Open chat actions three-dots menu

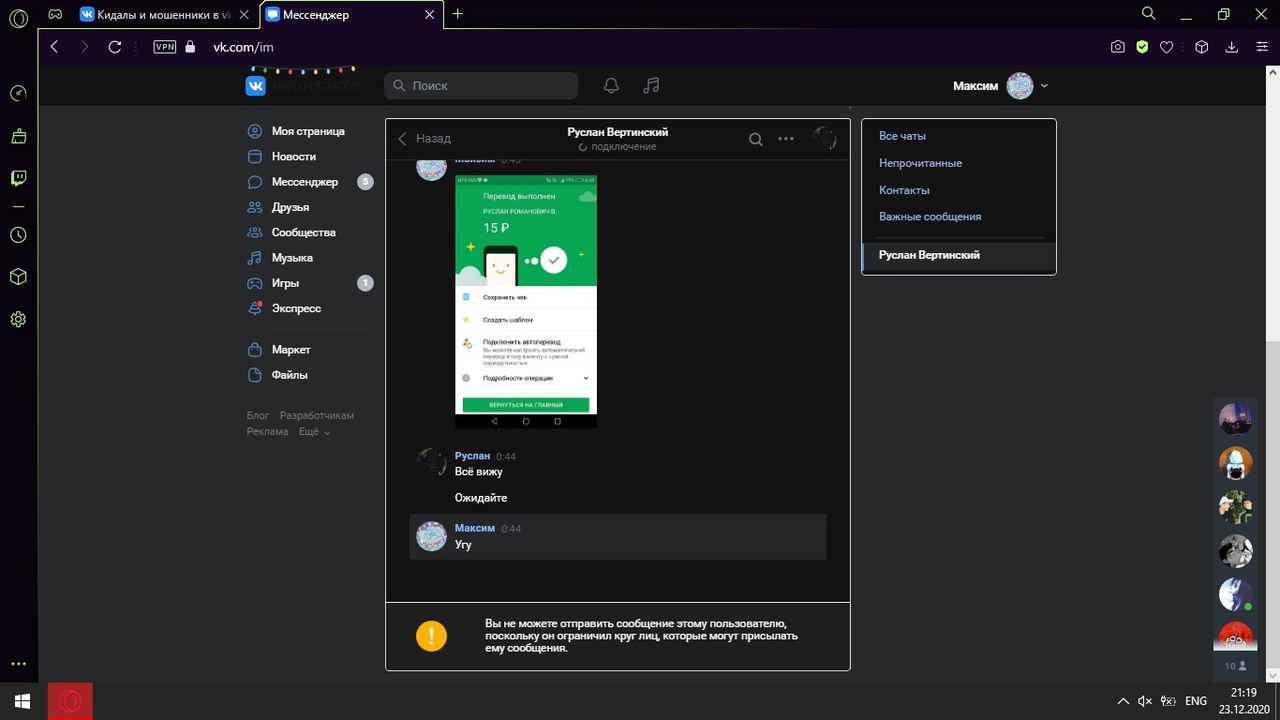click(x=786, y=139)
